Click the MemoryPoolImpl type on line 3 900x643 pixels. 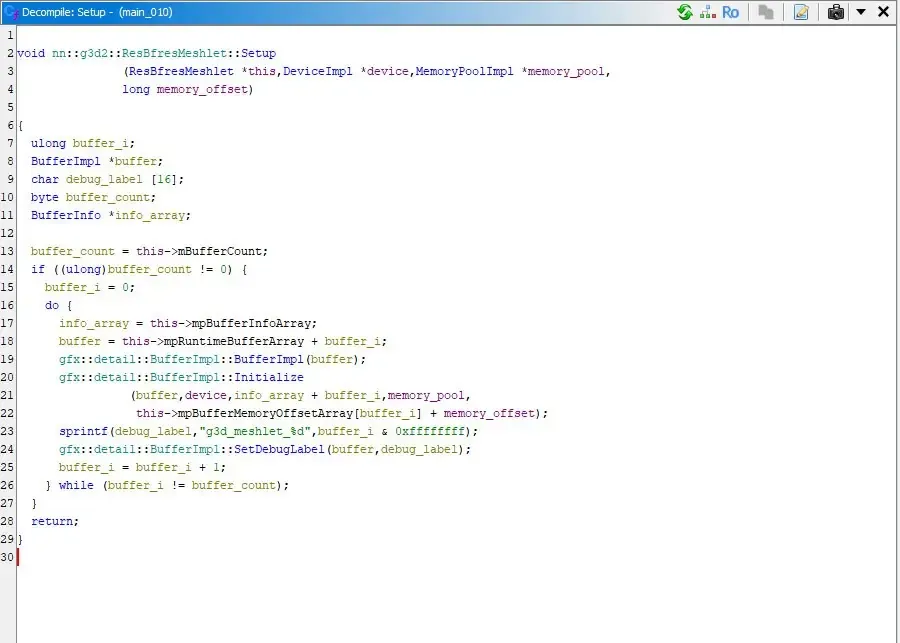[464, 72]
